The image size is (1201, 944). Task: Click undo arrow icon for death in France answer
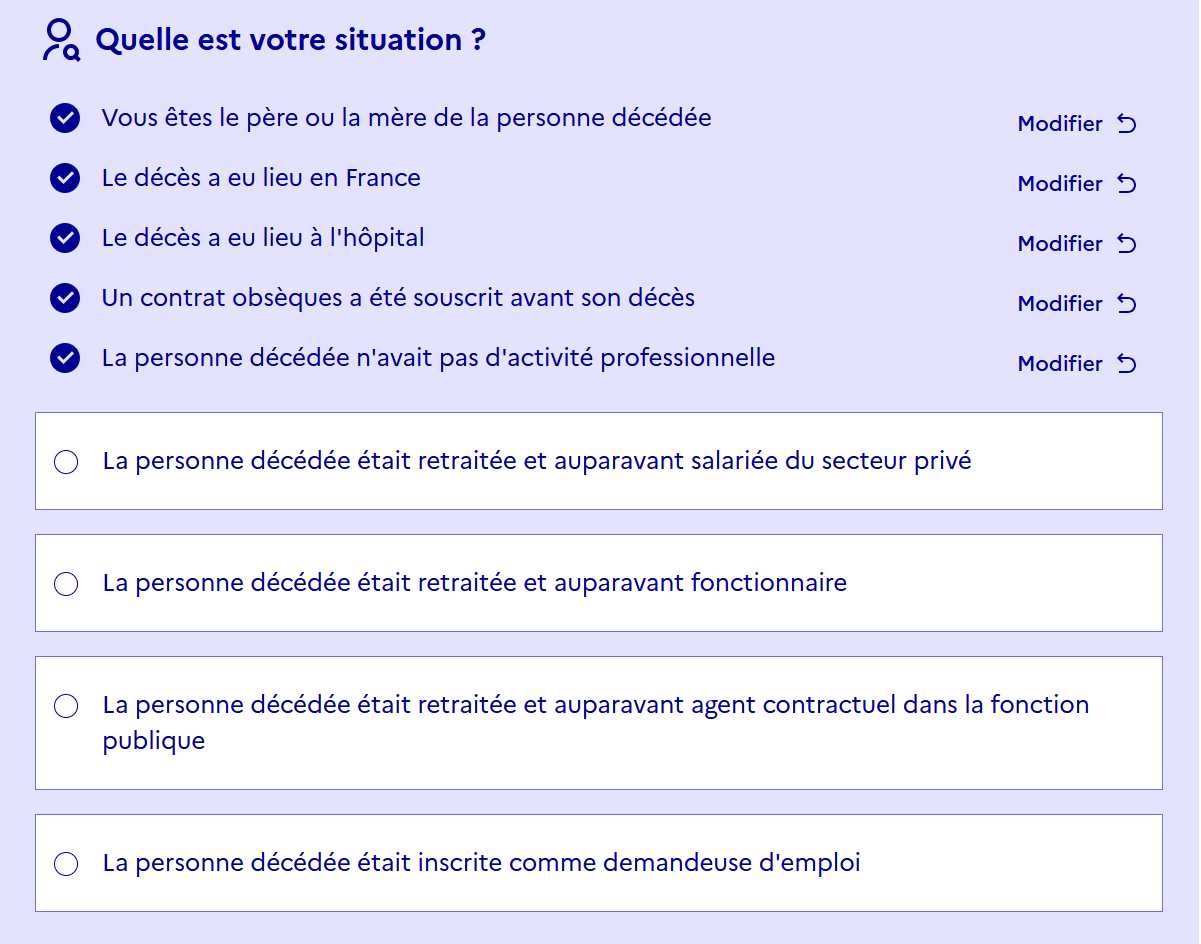pos(1127,184)
